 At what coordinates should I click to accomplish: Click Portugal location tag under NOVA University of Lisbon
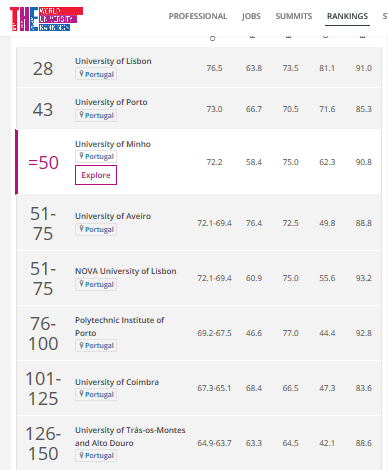pyautogui.click(x=96, y=284)
